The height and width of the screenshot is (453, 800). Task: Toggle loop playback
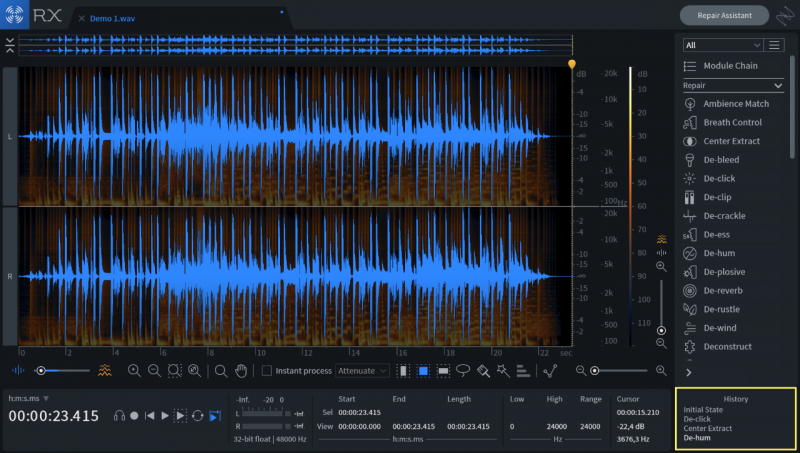[x=197, y=416]
